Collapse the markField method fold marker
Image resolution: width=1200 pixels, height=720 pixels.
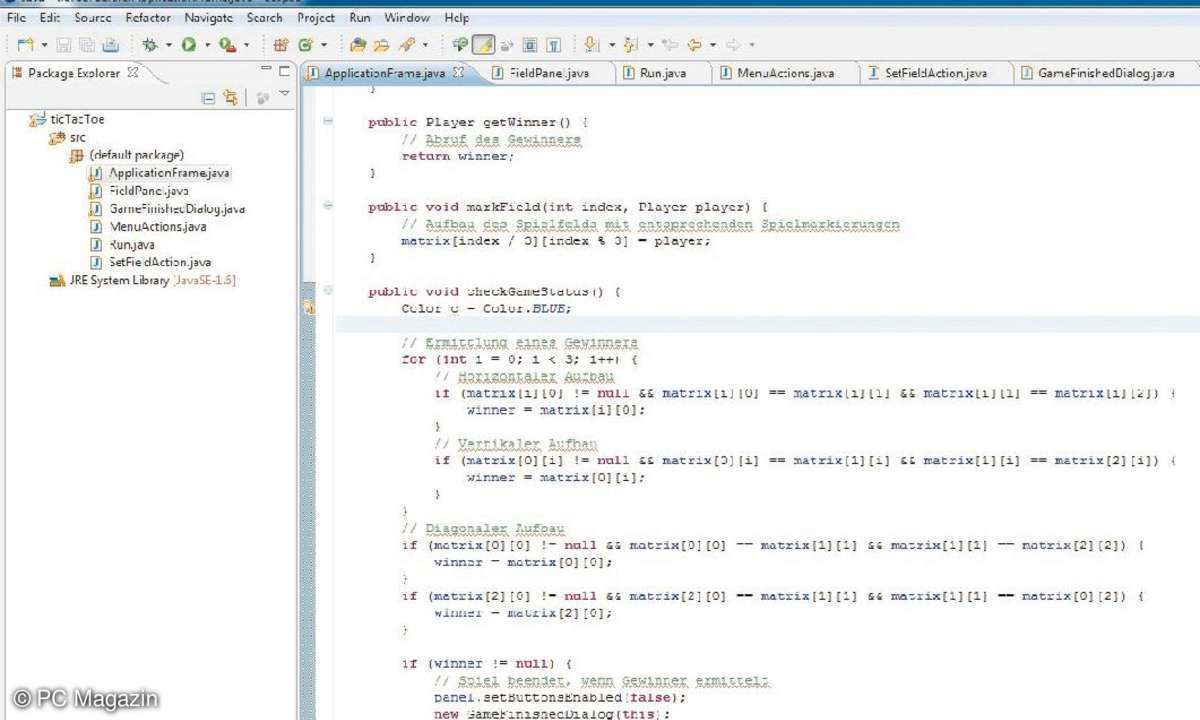[328, 206]
